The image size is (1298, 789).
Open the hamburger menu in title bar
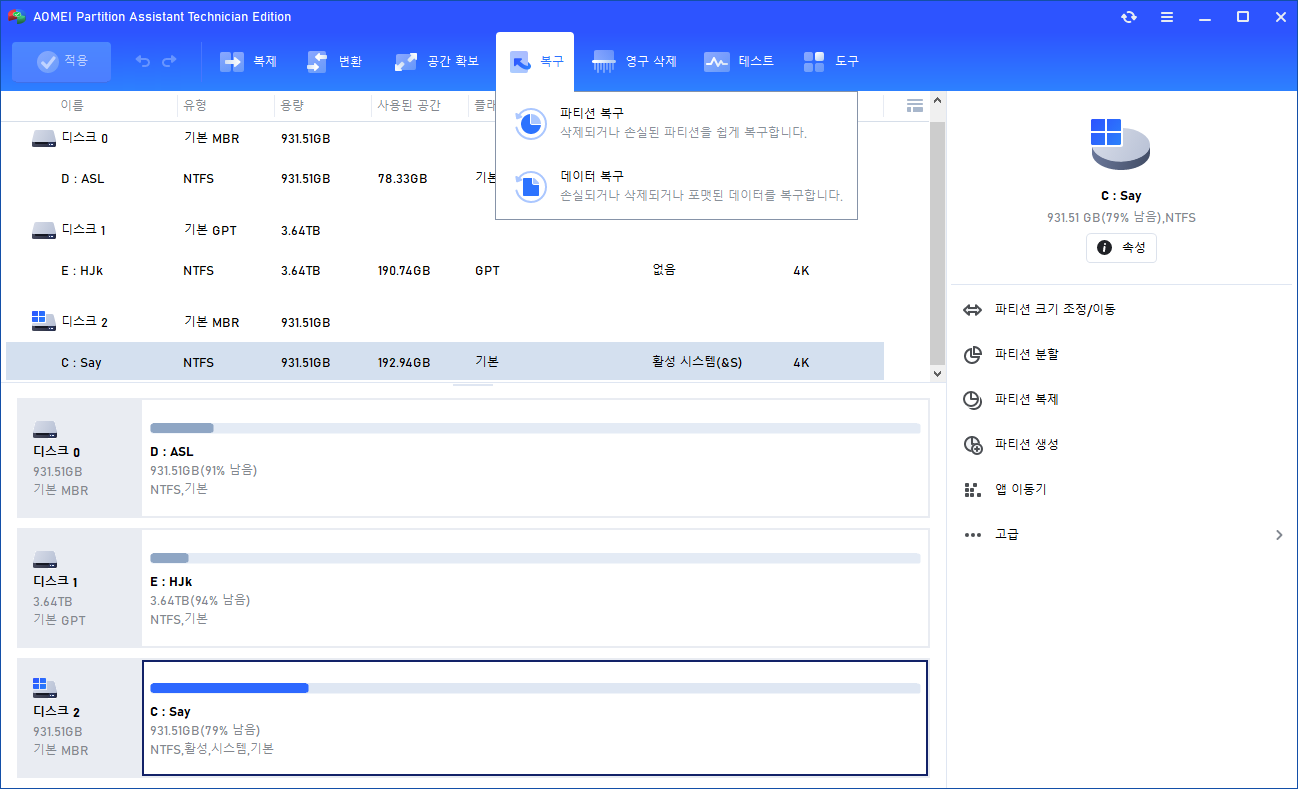(1167, 17)
